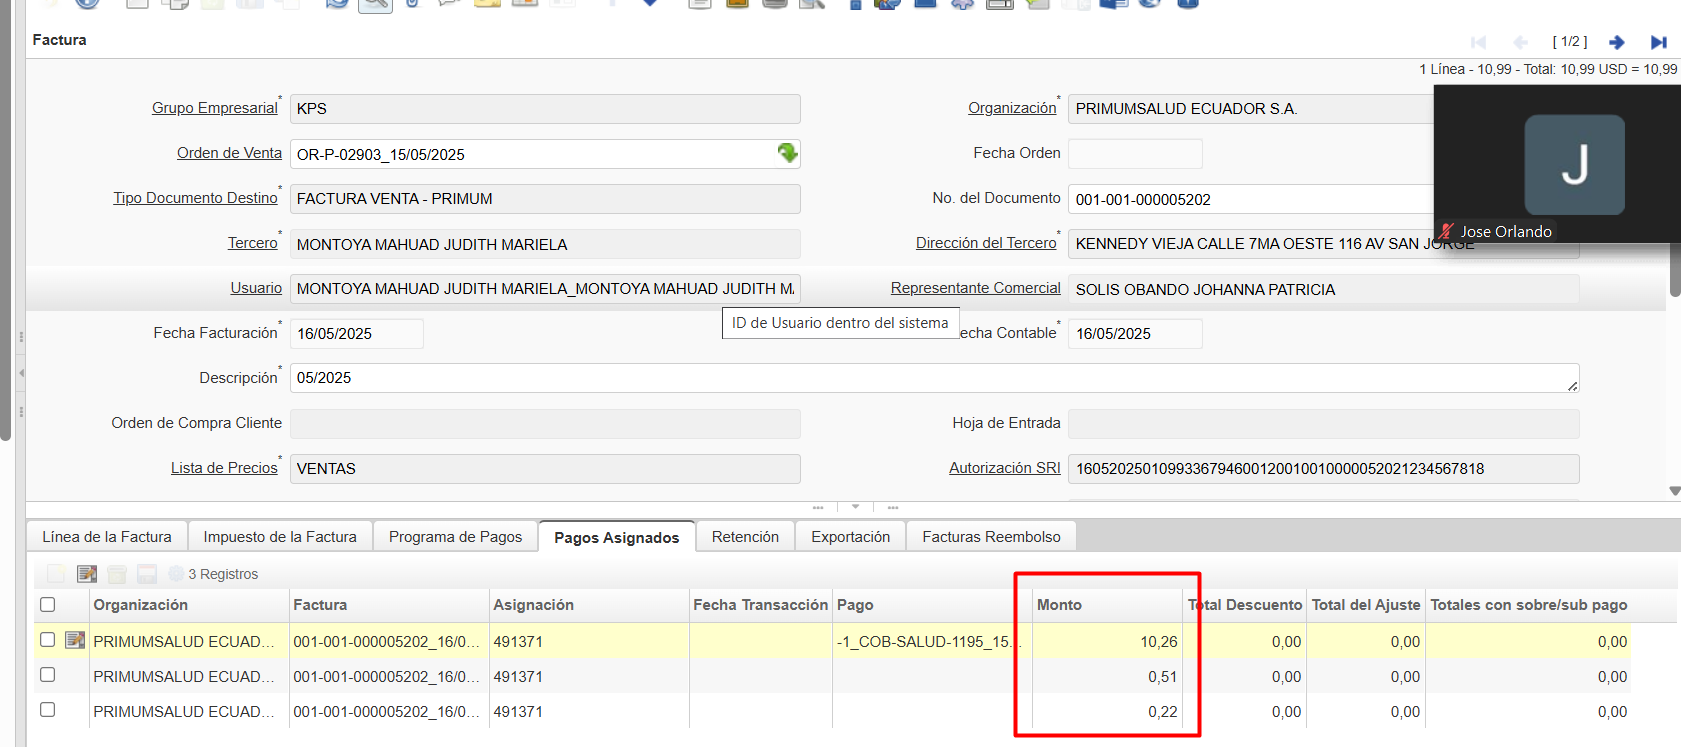Open the Línea de la Factura tab
The height and width of the screenshot is (747, 1681).
(x=107, y=537)
